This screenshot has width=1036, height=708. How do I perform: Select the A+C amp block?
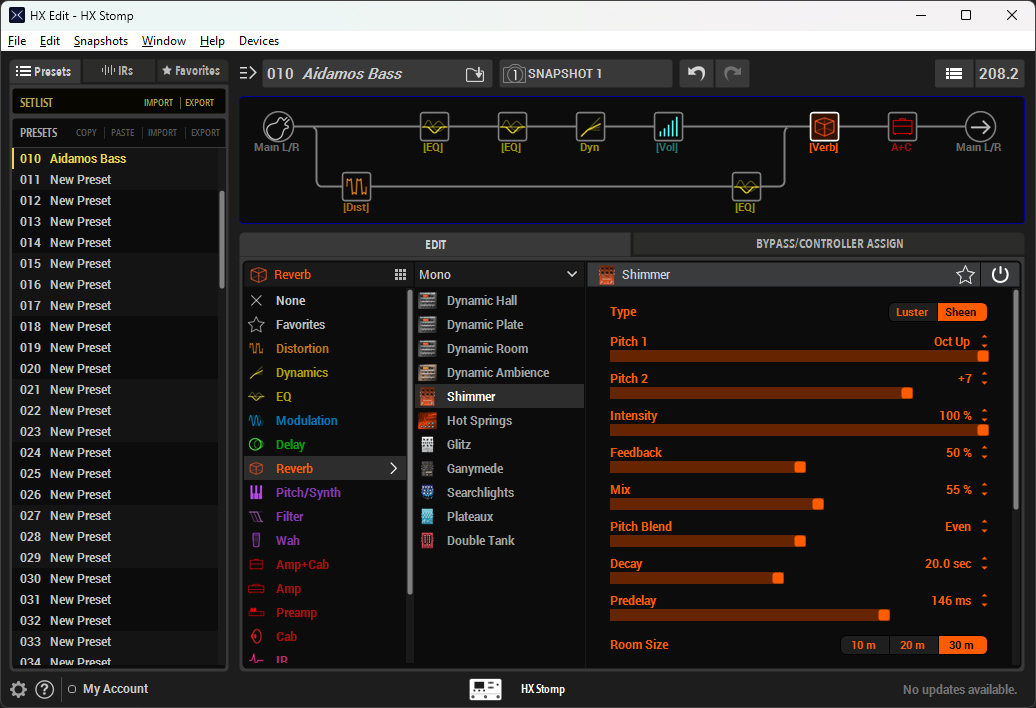click(x=902, y=127)
